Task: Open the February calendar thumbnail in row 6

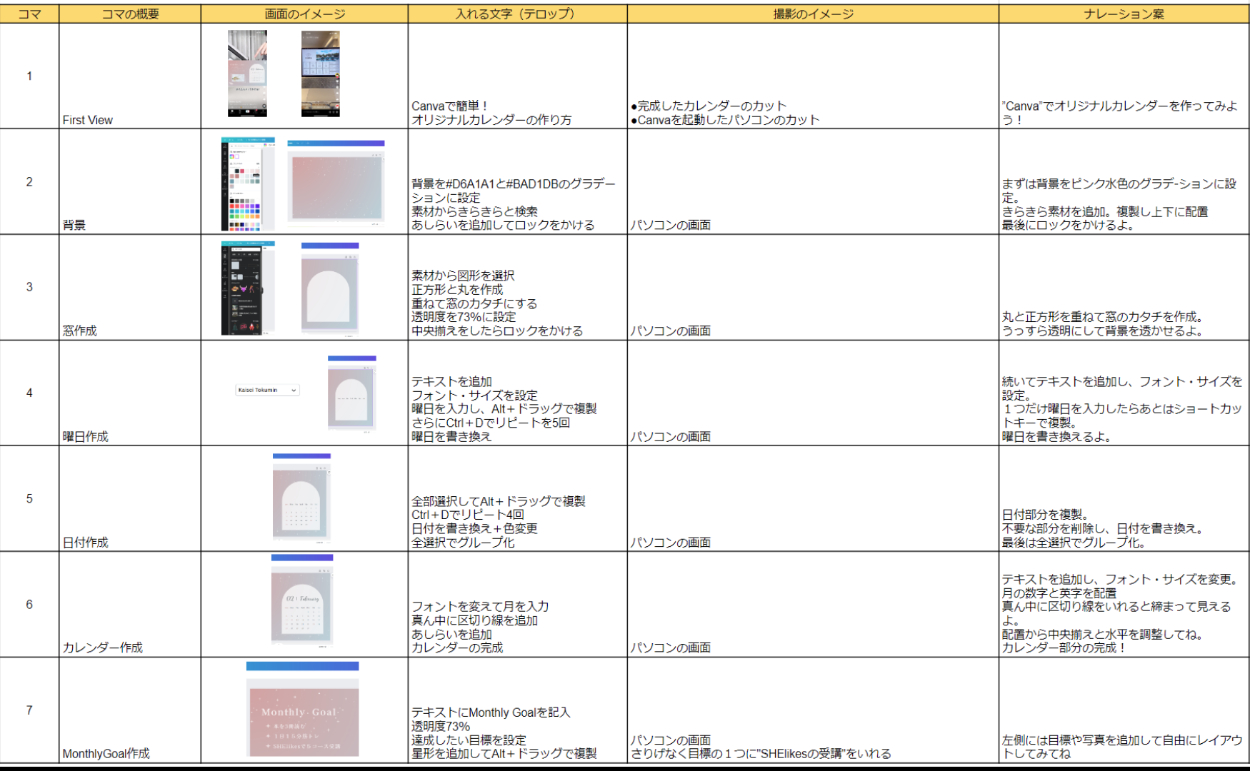Action: (302, 603)
